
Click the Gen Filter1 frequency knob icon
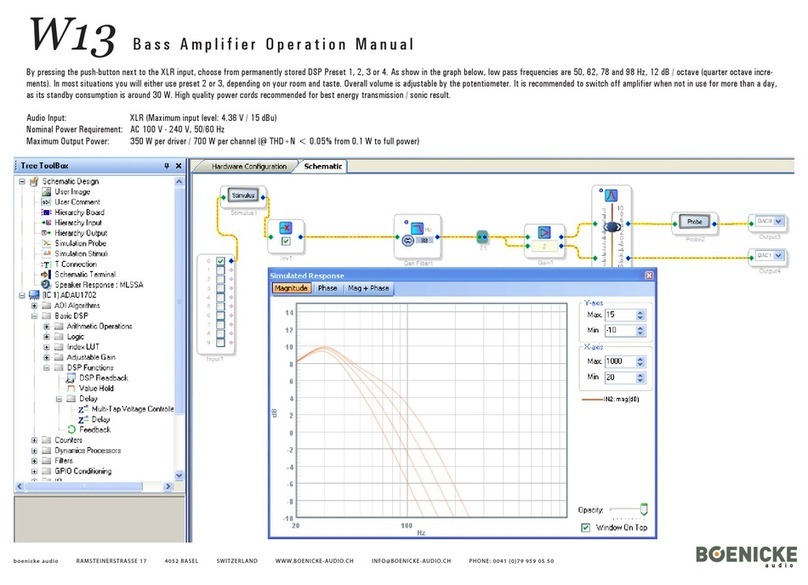click(408, 240)
